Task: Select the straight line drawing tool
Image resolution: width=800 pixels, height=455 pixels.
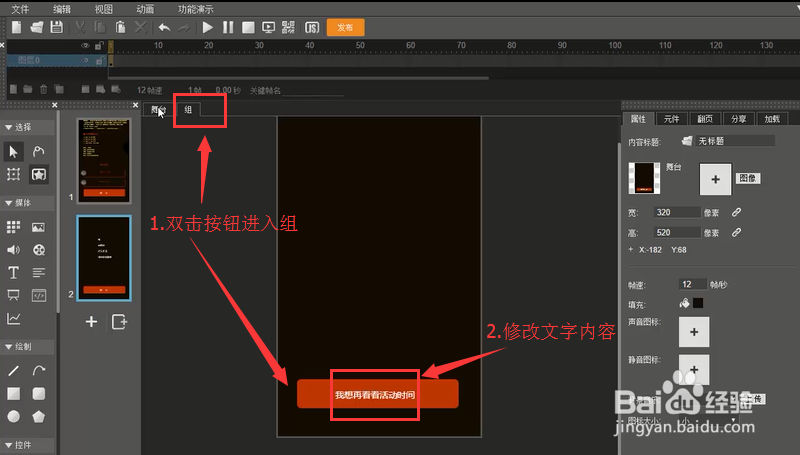Action: pyautogui.click(x=13, y=371)
